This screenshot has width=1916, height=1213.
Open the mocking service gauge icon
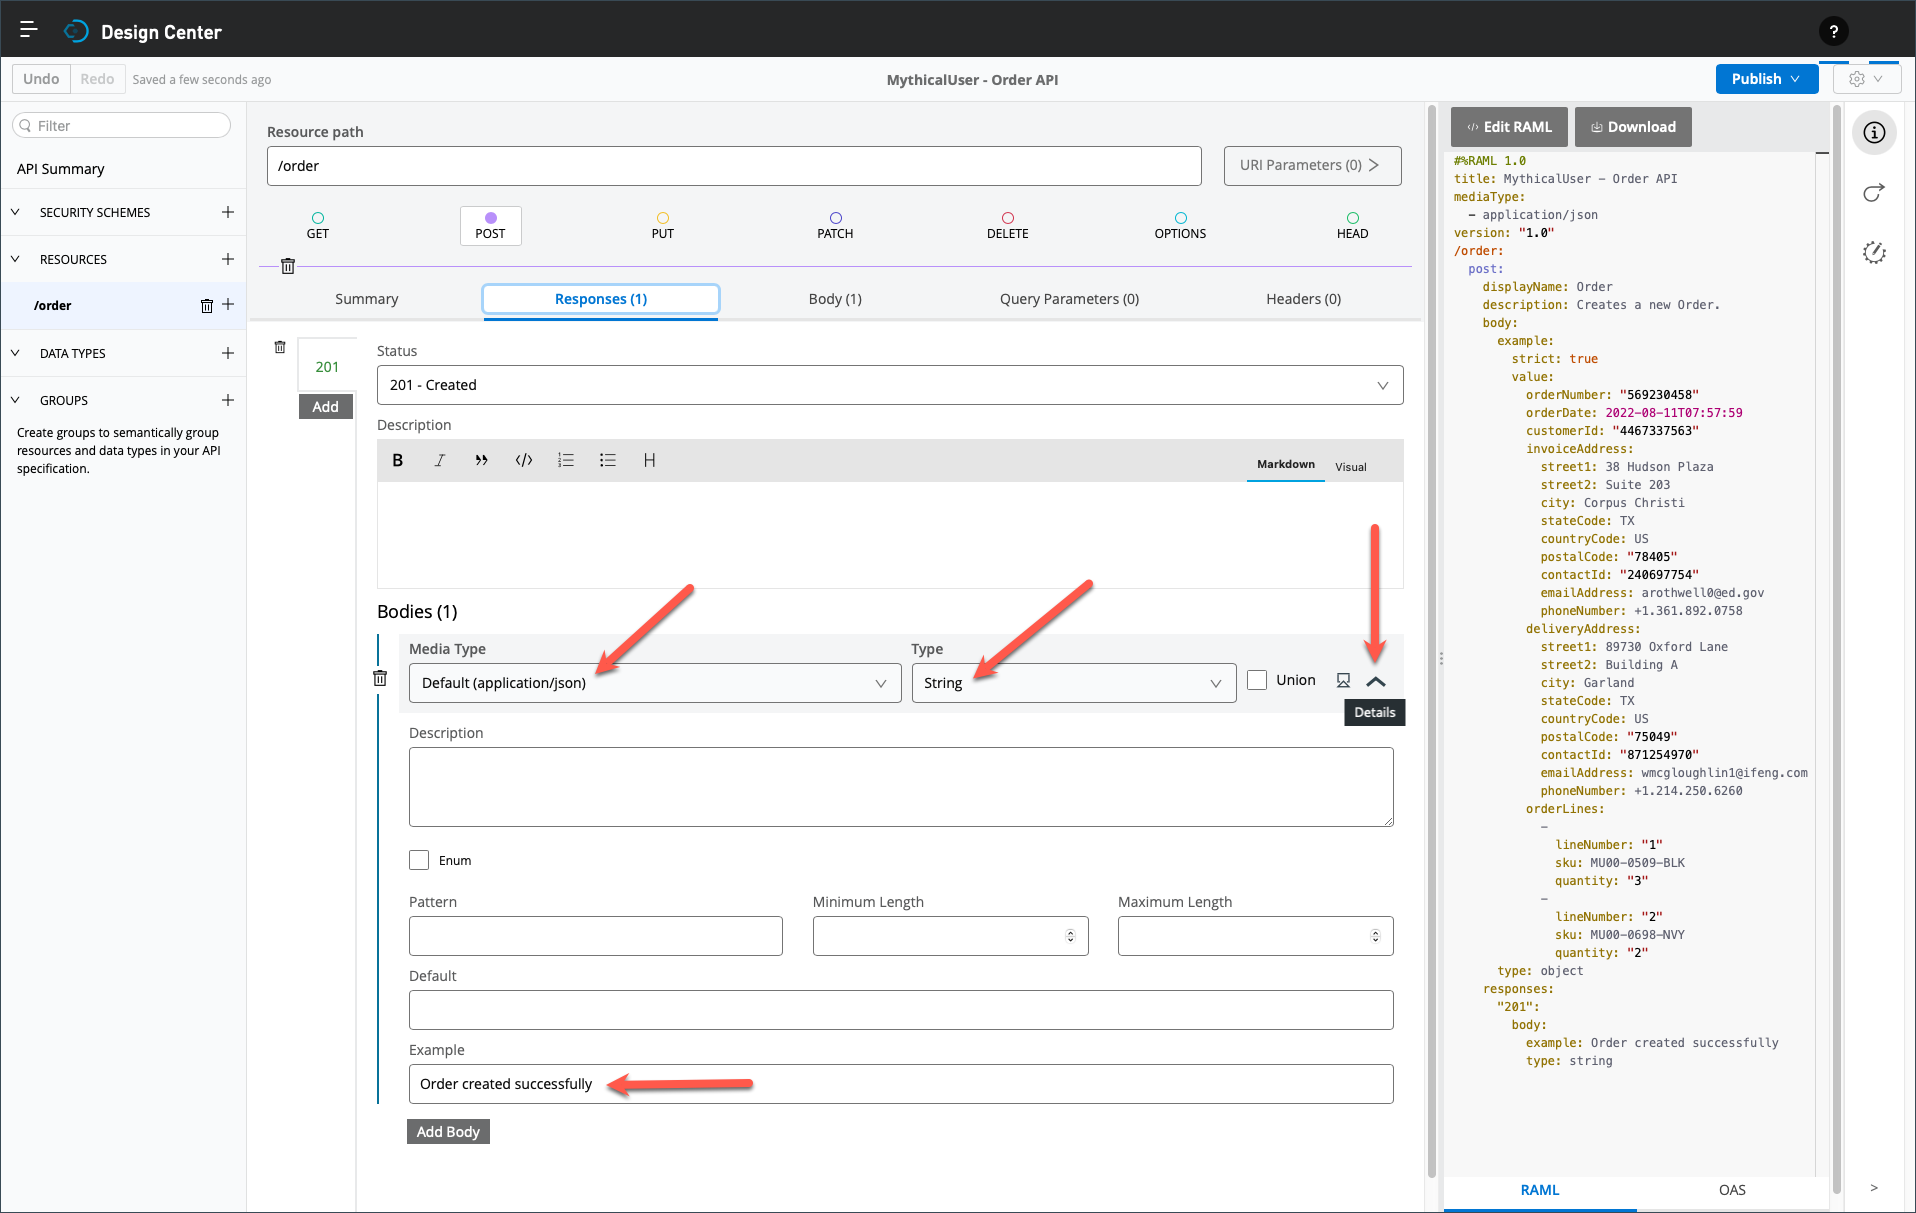1874,253
